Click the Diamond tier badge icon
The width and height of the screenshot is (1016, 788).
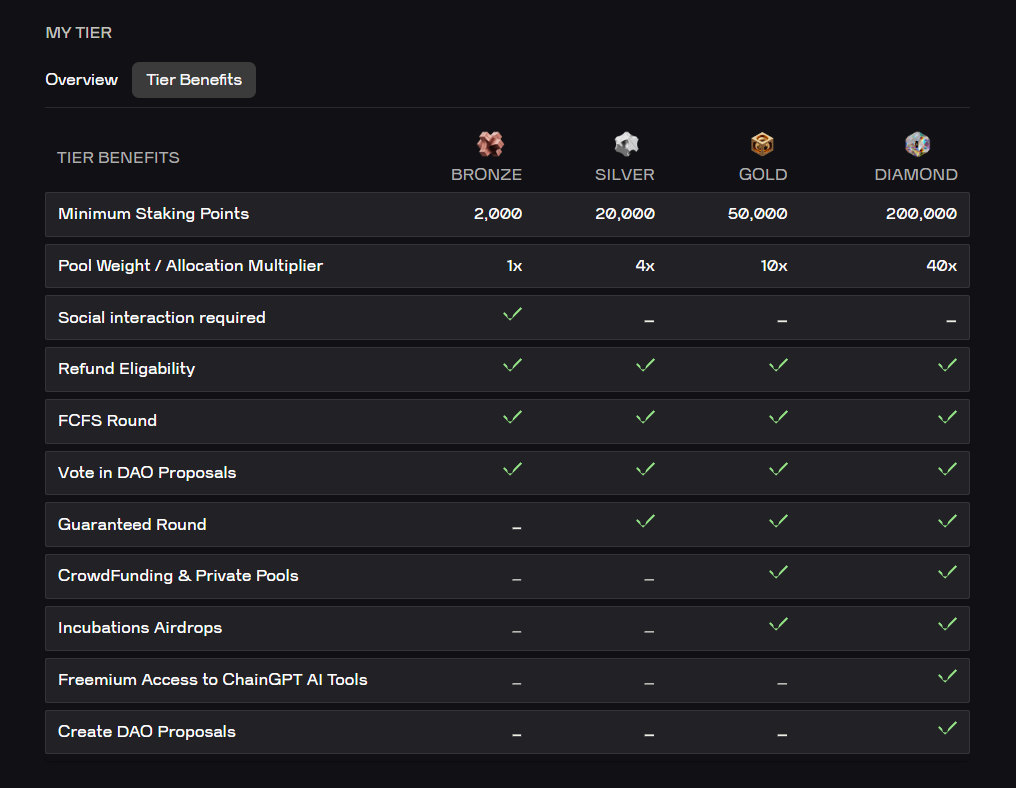point(917,144)
